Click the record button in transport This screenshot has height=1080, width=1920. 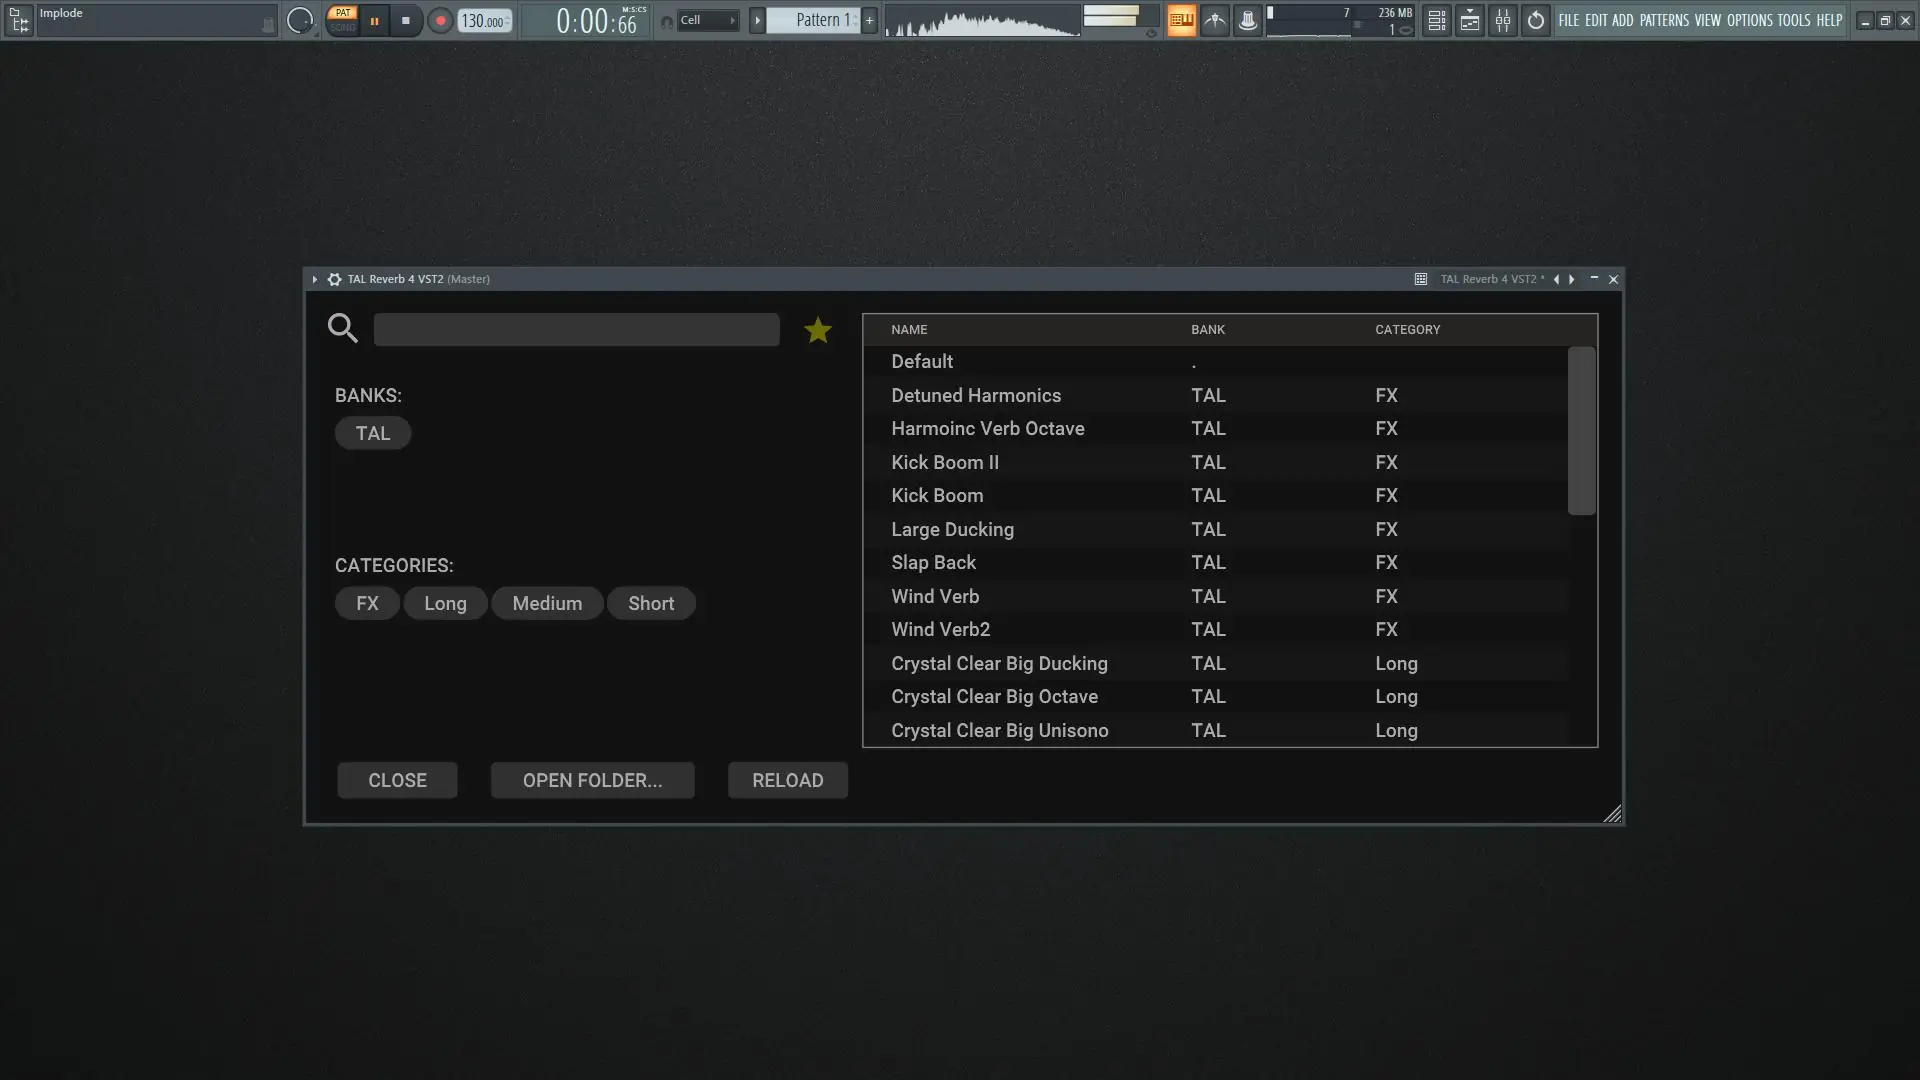440,20
